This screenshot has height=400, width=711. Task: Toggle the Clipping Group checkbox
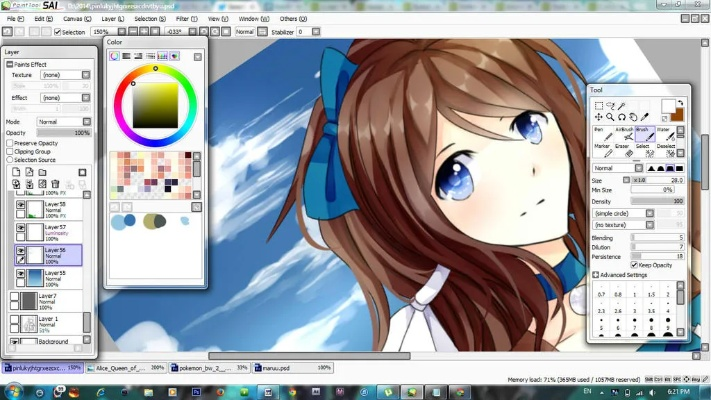[x=9, y=151]
